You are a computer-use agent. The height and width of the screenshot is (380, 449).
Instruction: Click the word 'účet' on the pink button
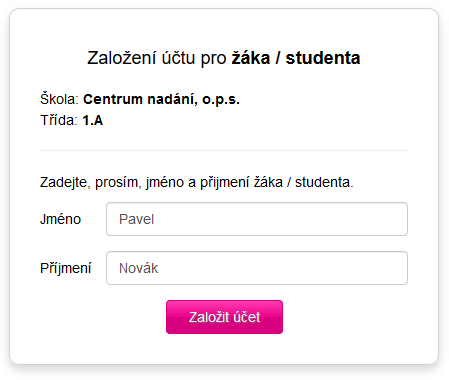point(247,317)
